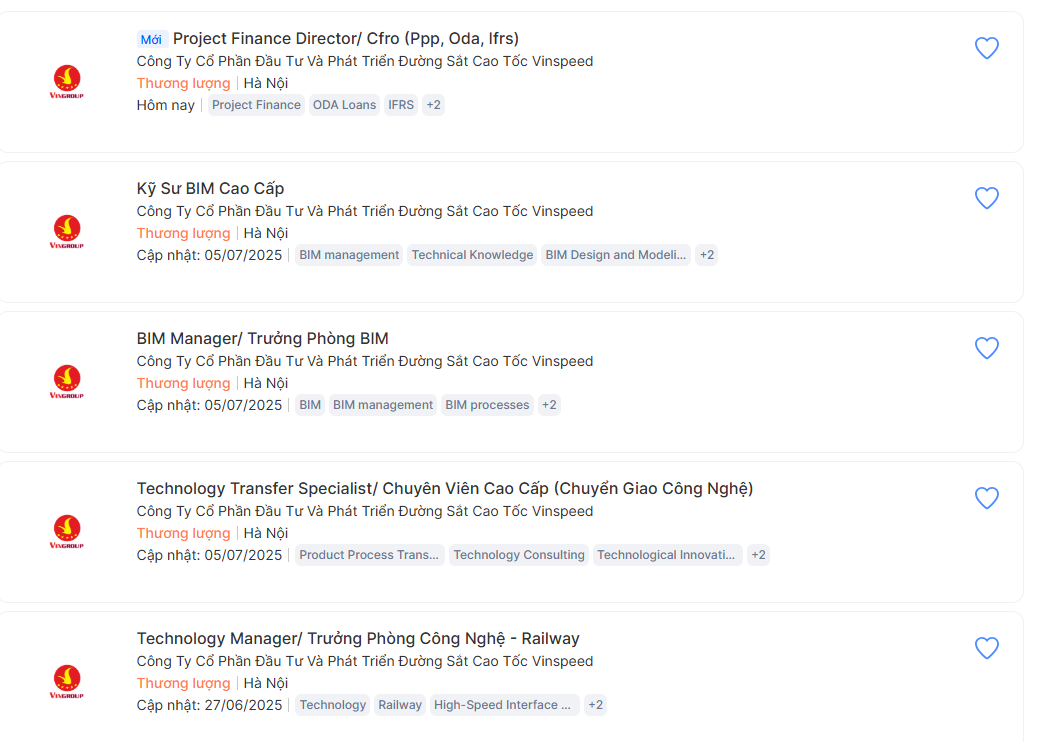
Task: Open BIM Manager/ Trưởng Phòng BIM job title
Action: click(262, 339)
